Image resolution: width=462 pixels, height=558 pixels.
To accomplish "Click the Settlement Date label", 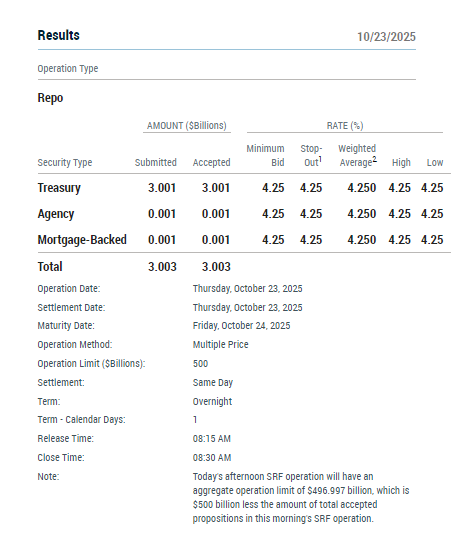I will pyautogui.click(x=71, y=307).
